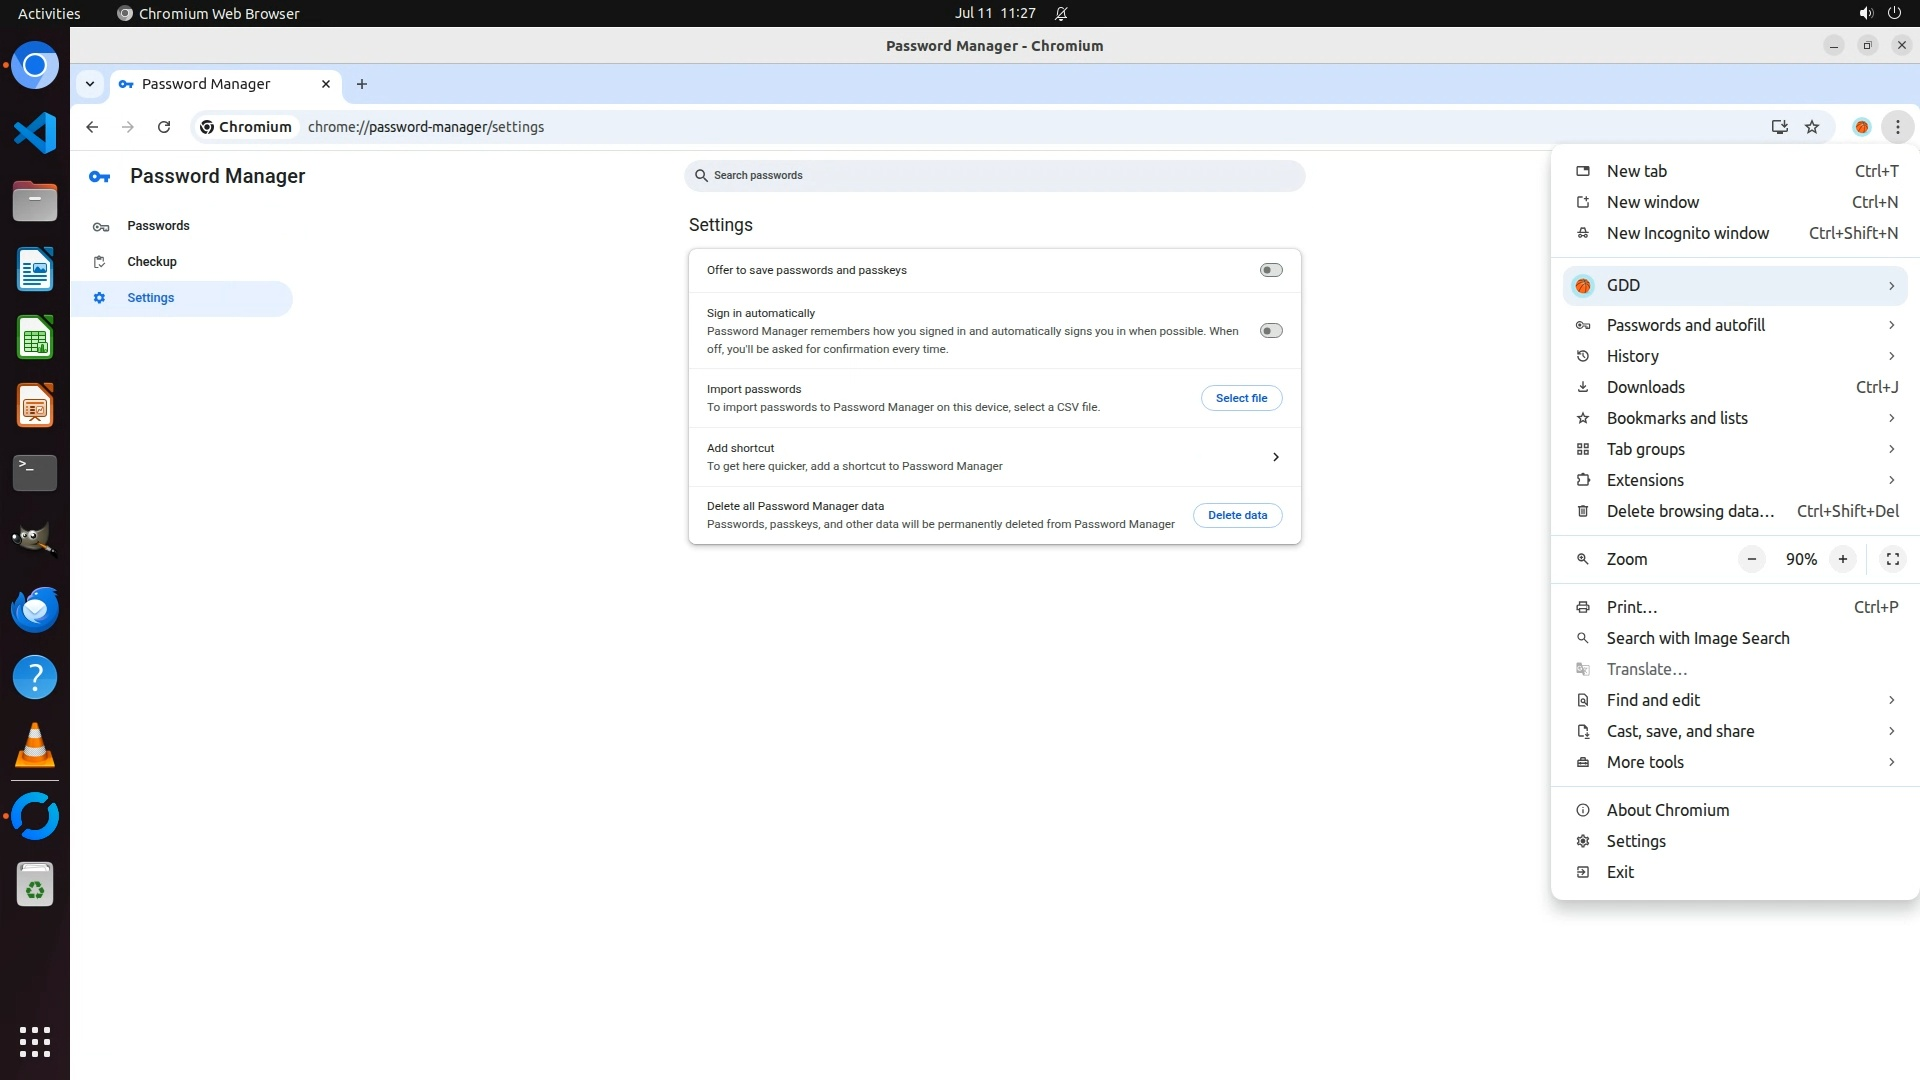The height and width of the screenshot is (1080, 1920).
Task: Toggle the Sign in automatically switch
Action: pyautogui.click(x=1270, y=331)
